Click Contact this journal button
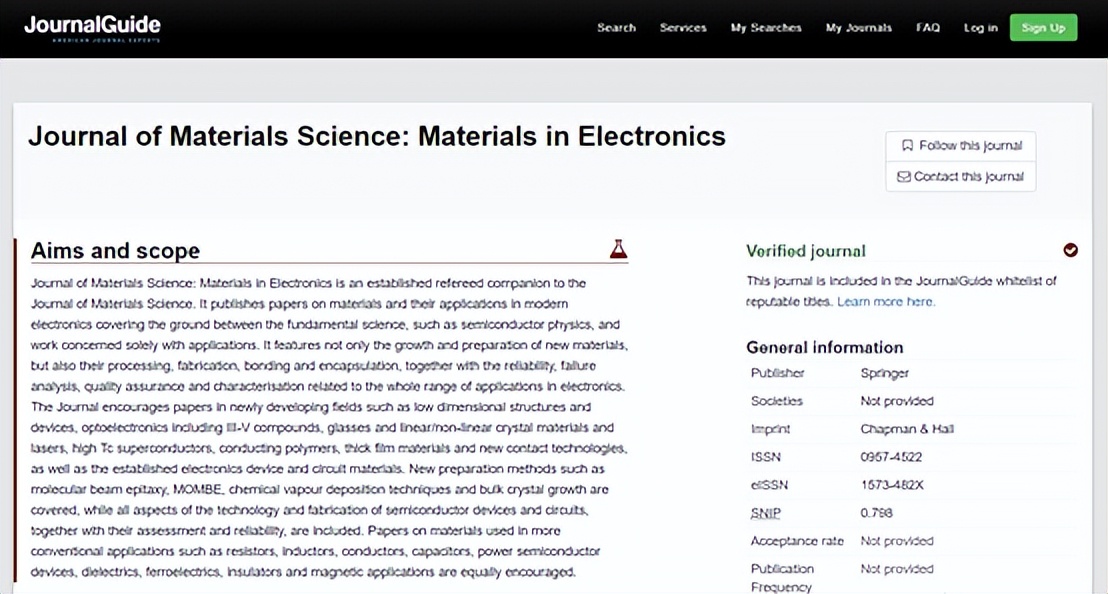 click(961, 177)
